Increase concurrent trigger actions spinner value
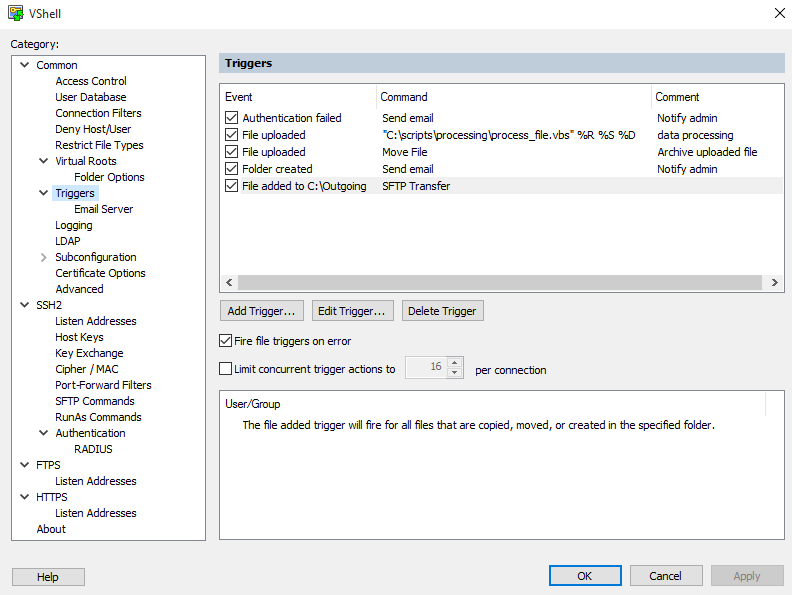 click(x=455, y=363)
